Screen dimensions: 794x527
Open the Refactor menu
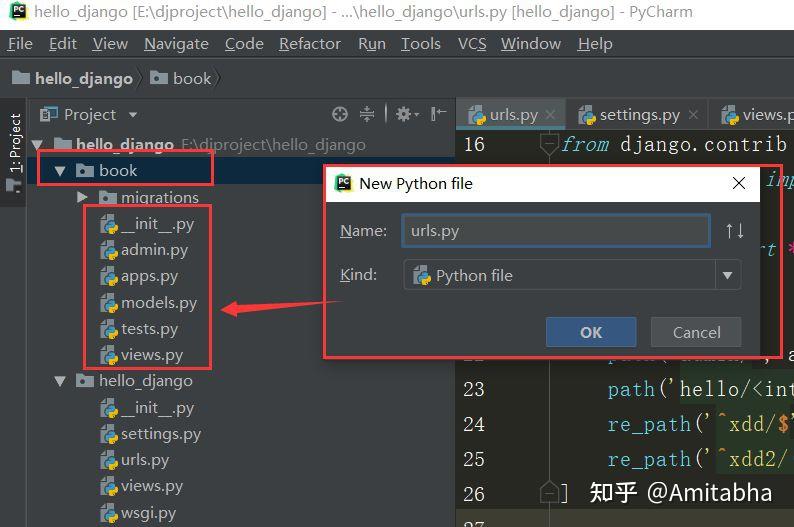tap(310, 44)
